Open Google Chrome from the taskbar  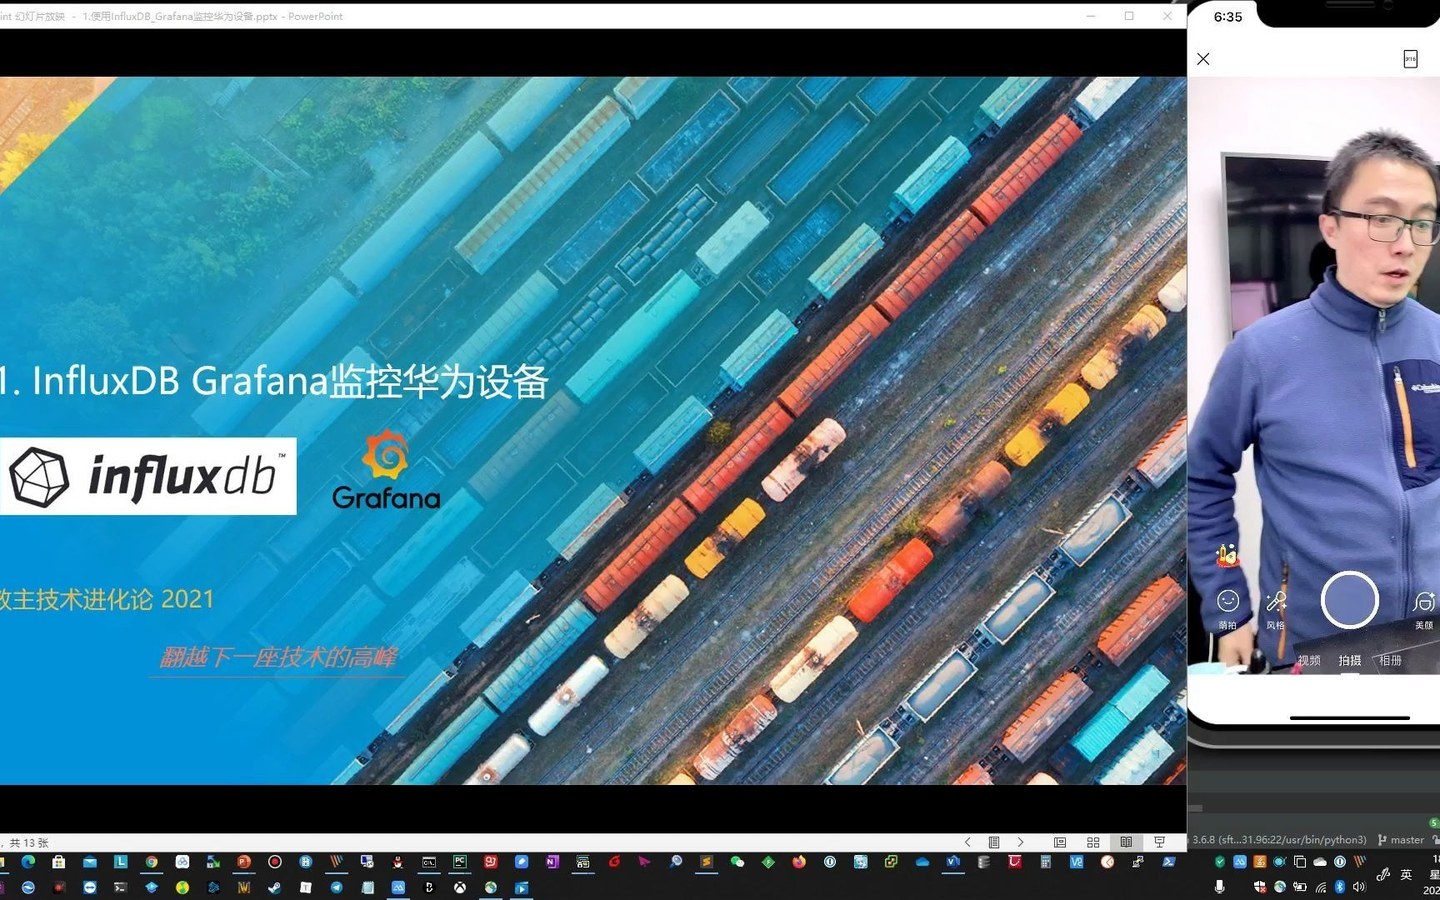[x=151, y=861]
